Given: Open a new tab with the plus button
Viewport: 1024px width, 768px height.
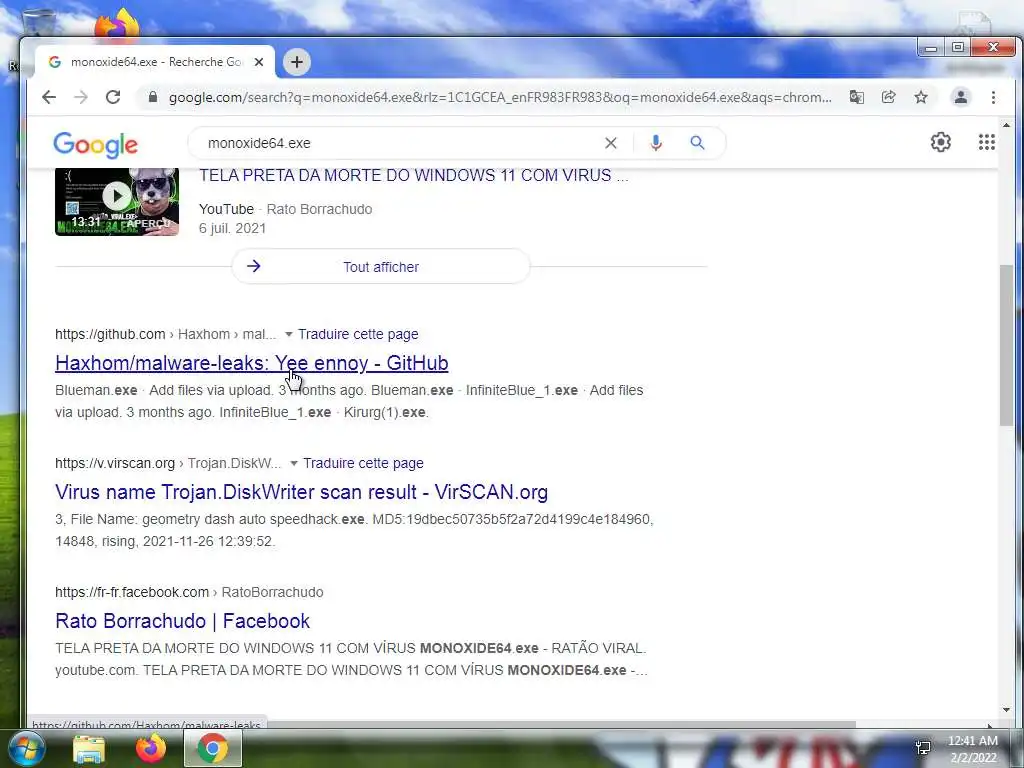Looking at the screenshot, I should (x=296, y=62).
